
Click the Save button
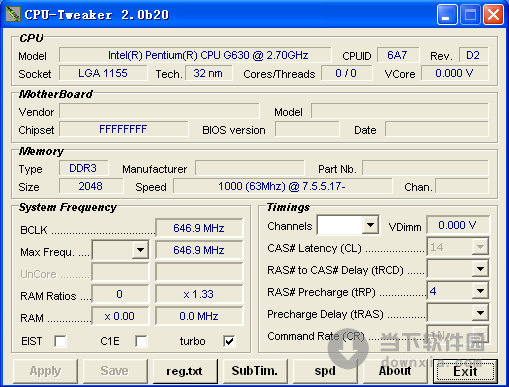115,371
